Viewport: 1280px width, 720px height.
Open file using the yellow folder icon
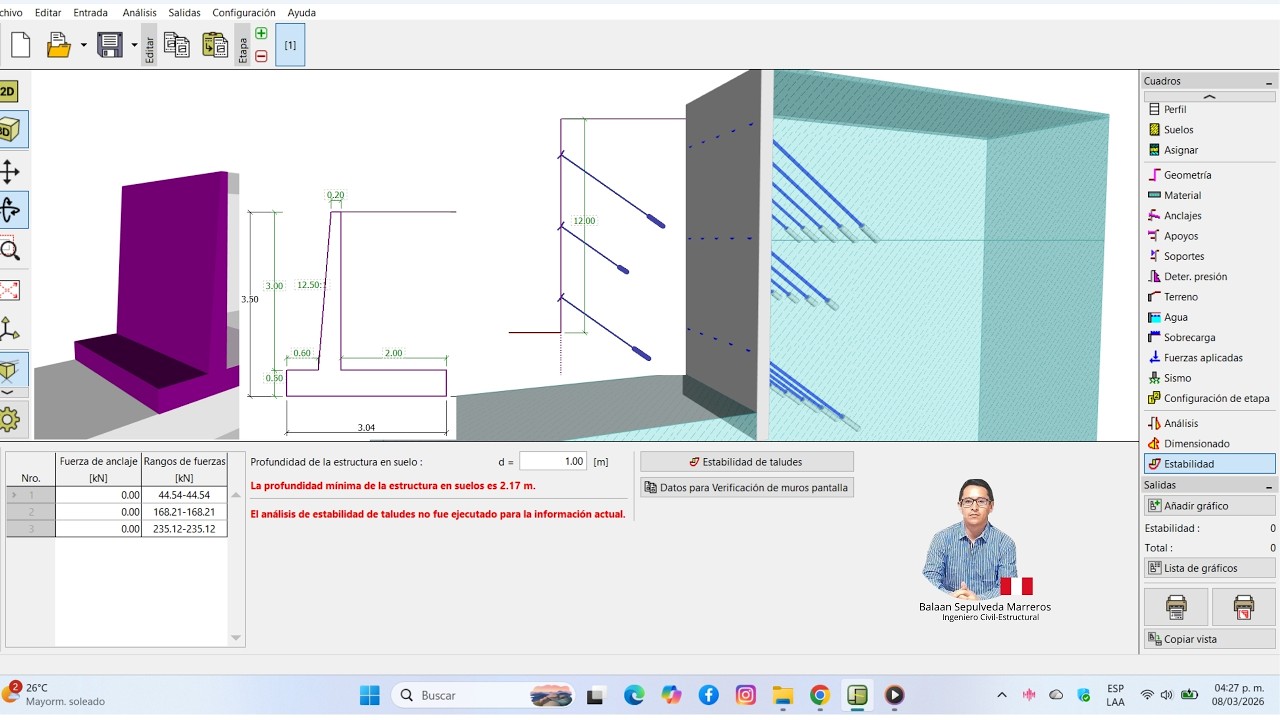59,45
